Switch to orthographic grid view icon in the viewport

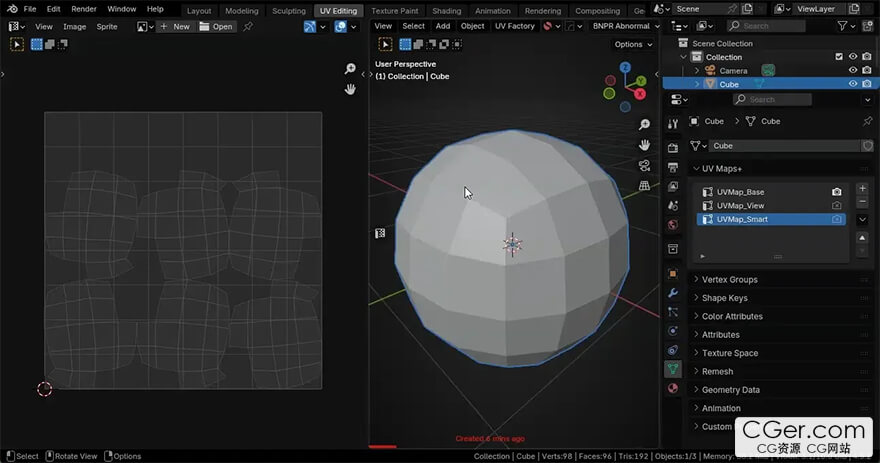[645, 186]
